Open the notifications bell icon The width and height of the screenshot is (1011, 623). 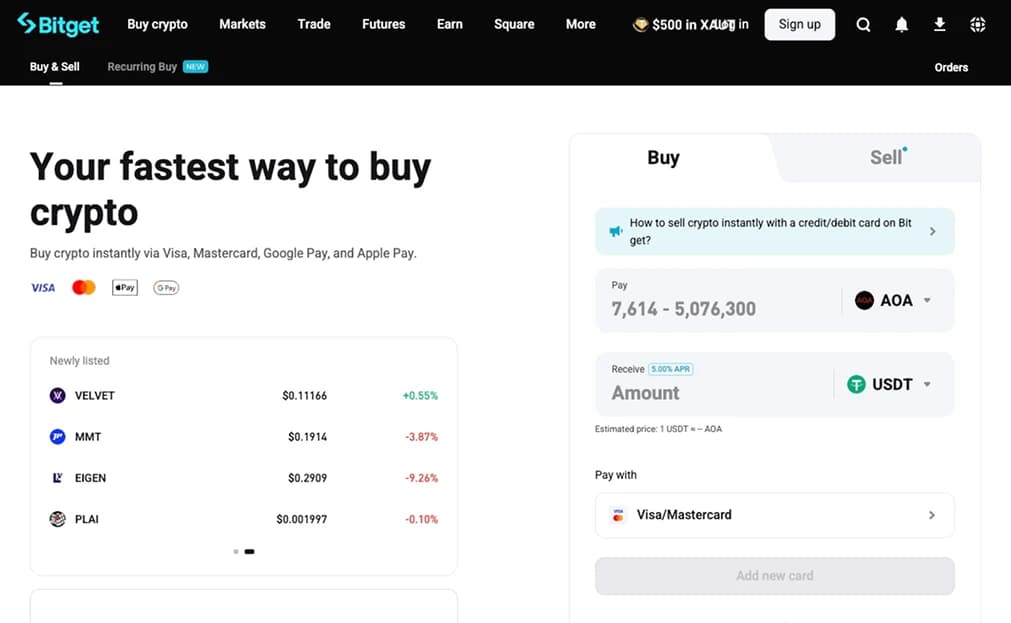point(901,25)
